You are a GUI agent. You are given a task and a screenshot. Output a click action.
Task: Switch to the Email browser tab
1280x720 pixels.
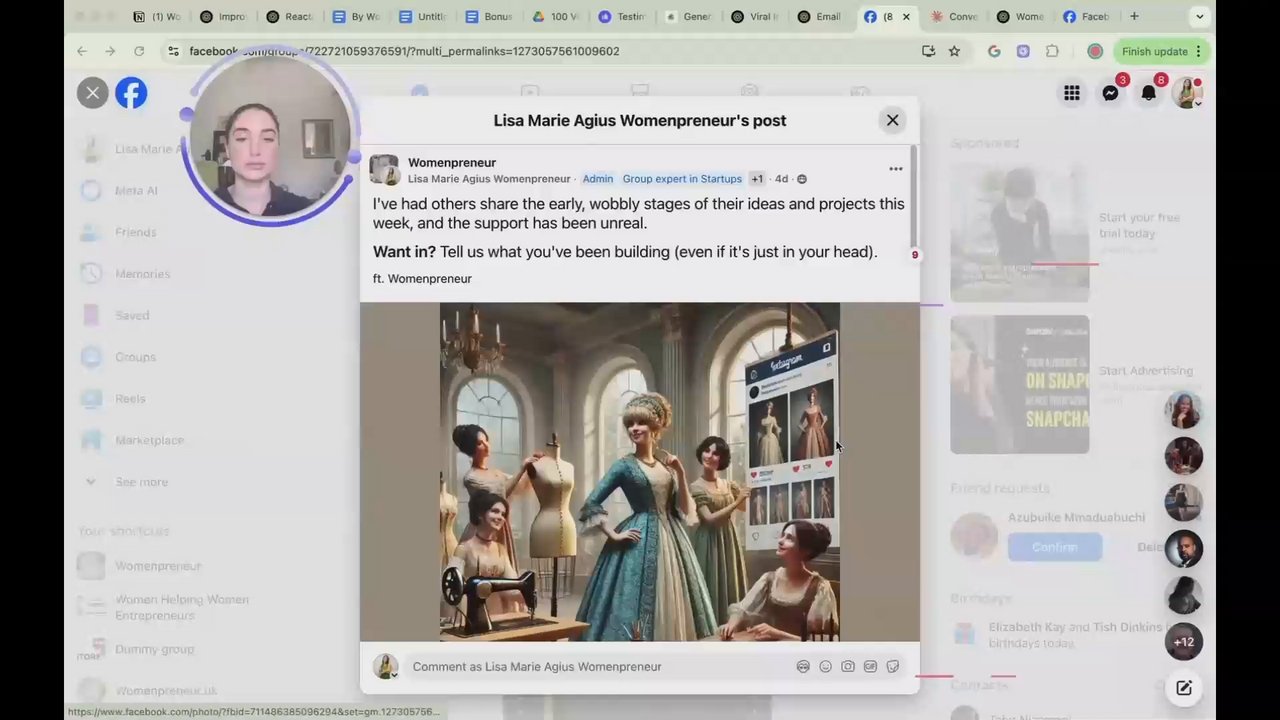[x=820, y=16]
